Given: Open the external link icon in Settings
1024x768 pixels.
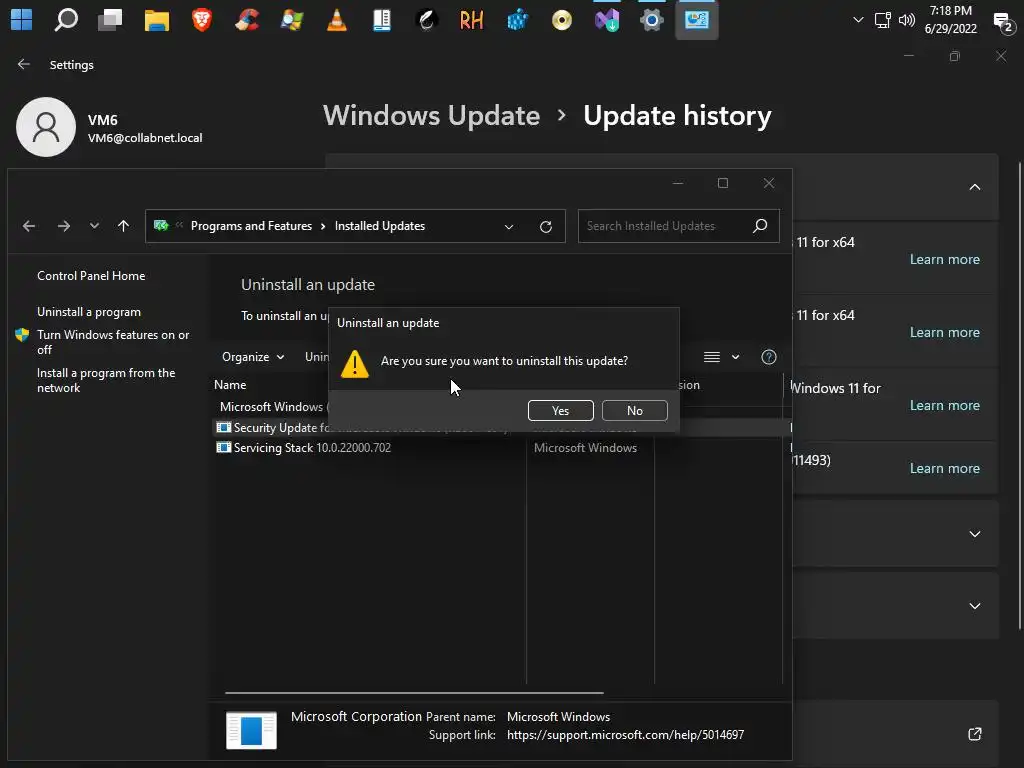Looking at the screenshot, I should click(974, 734).
